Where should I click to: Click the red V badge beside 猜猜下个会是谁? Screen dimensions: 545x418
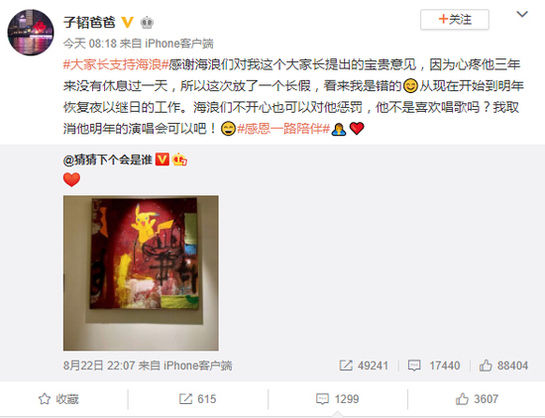point(162,159)
